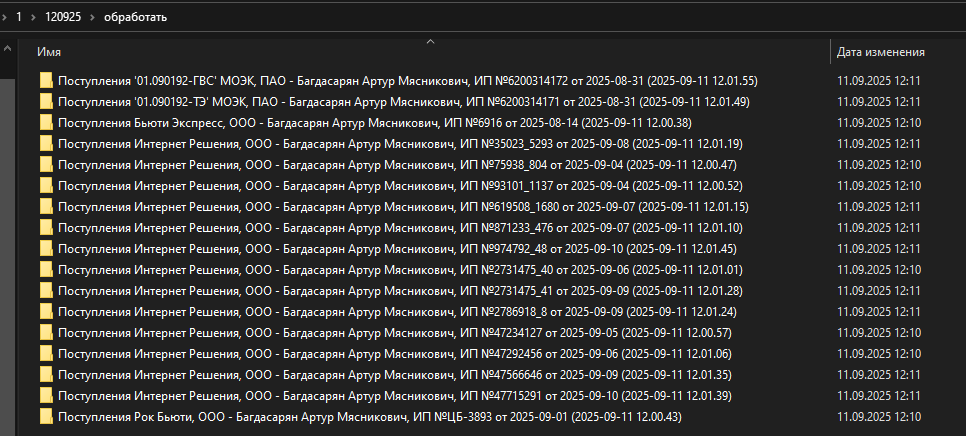Open chevron between 1 and 120925
Screen dimensions: 966x436
(x=33, y=17)
